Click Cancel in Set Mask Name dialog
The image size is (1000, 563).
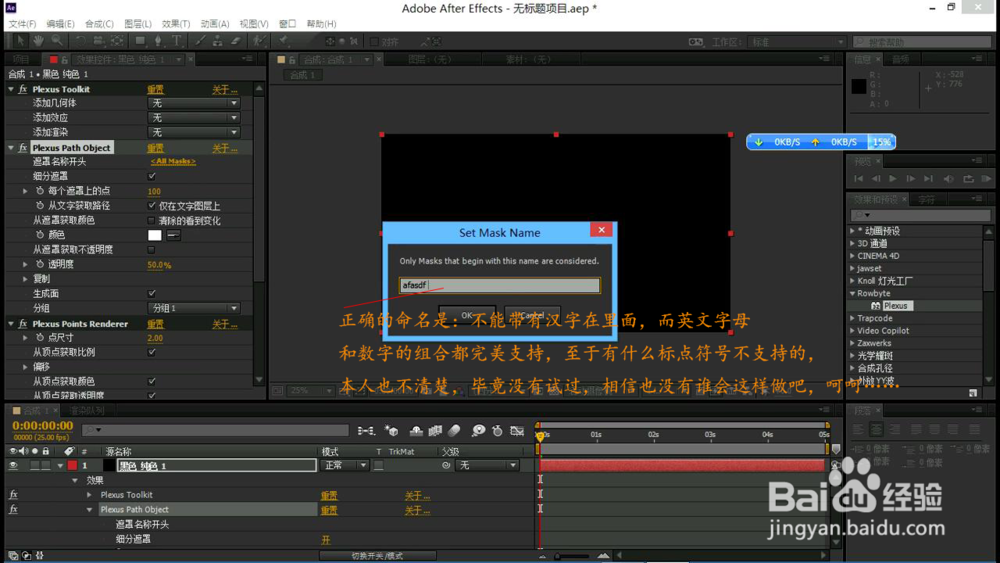tap(532, 316)
